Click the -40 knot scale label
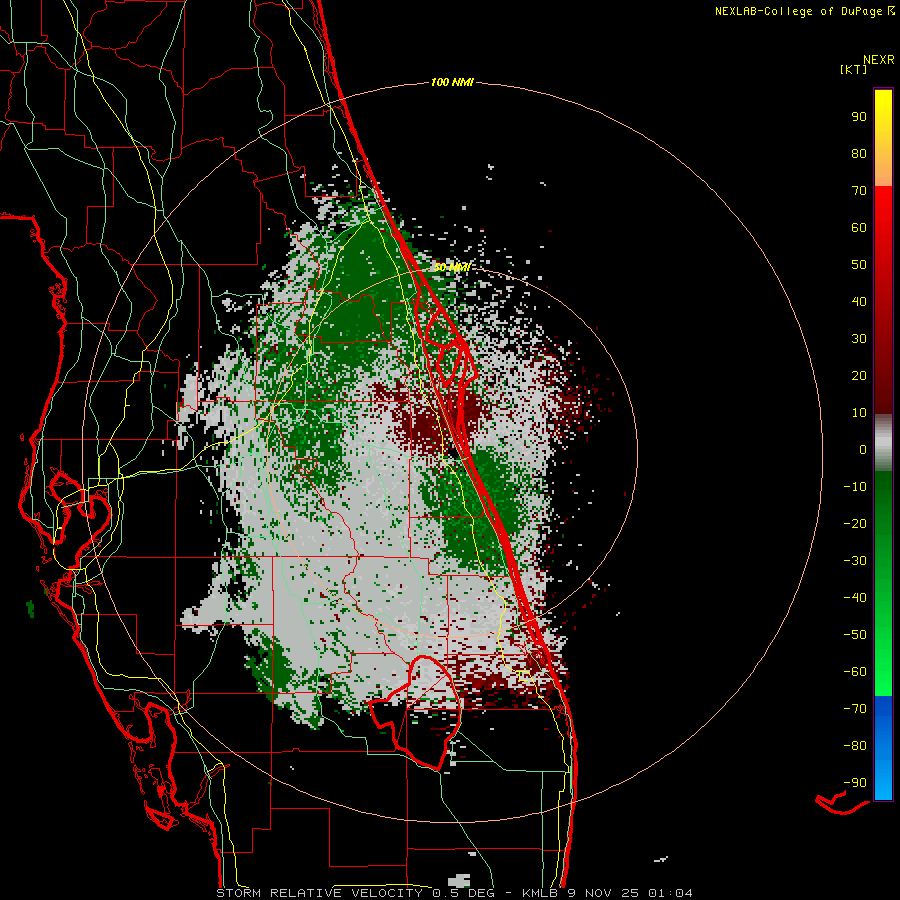This screenshot has height=900, width=900. 855,598
